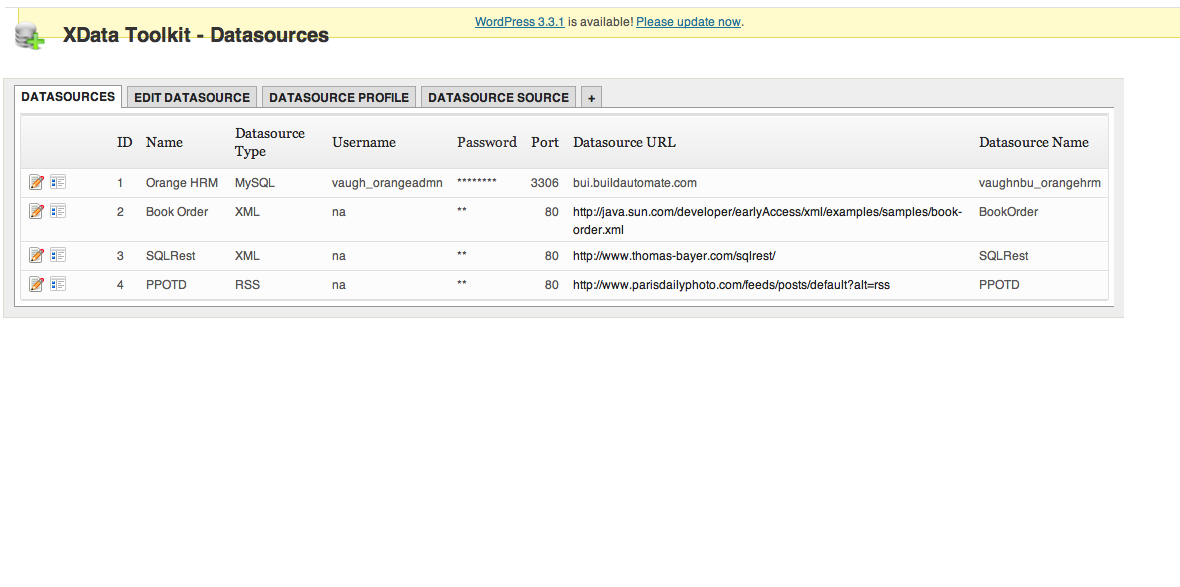Image resolution: width=1180 pixels, height=587 pixels.
Task: Open the WordPress 3.3.1 link
Action: click(x=519, y=22)
